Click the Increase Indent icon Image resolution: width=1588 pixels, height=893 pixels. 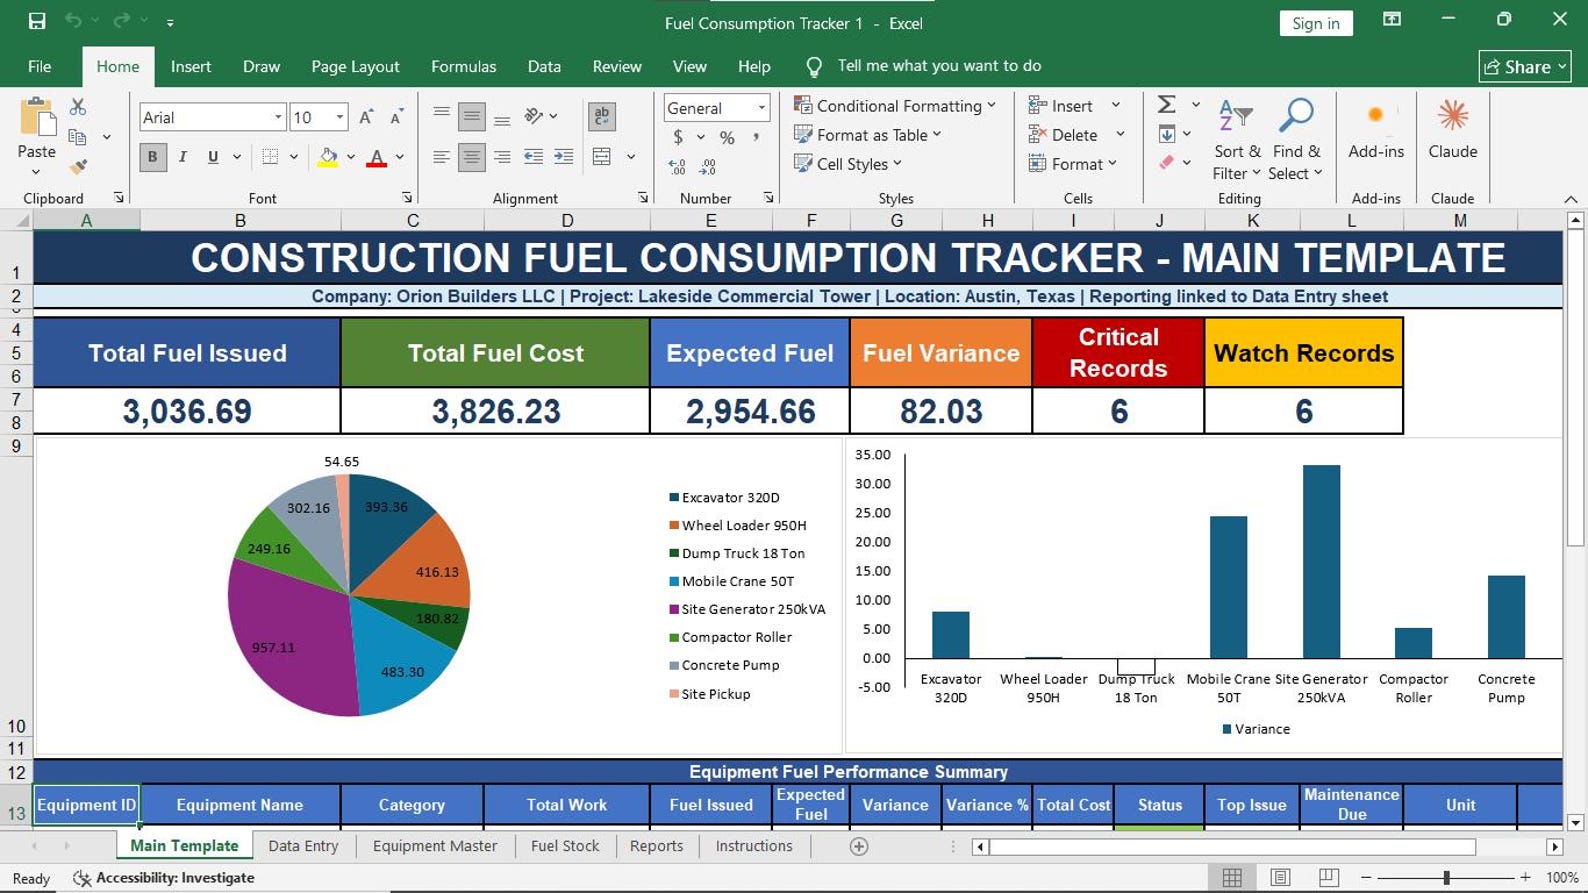point(564,157)
